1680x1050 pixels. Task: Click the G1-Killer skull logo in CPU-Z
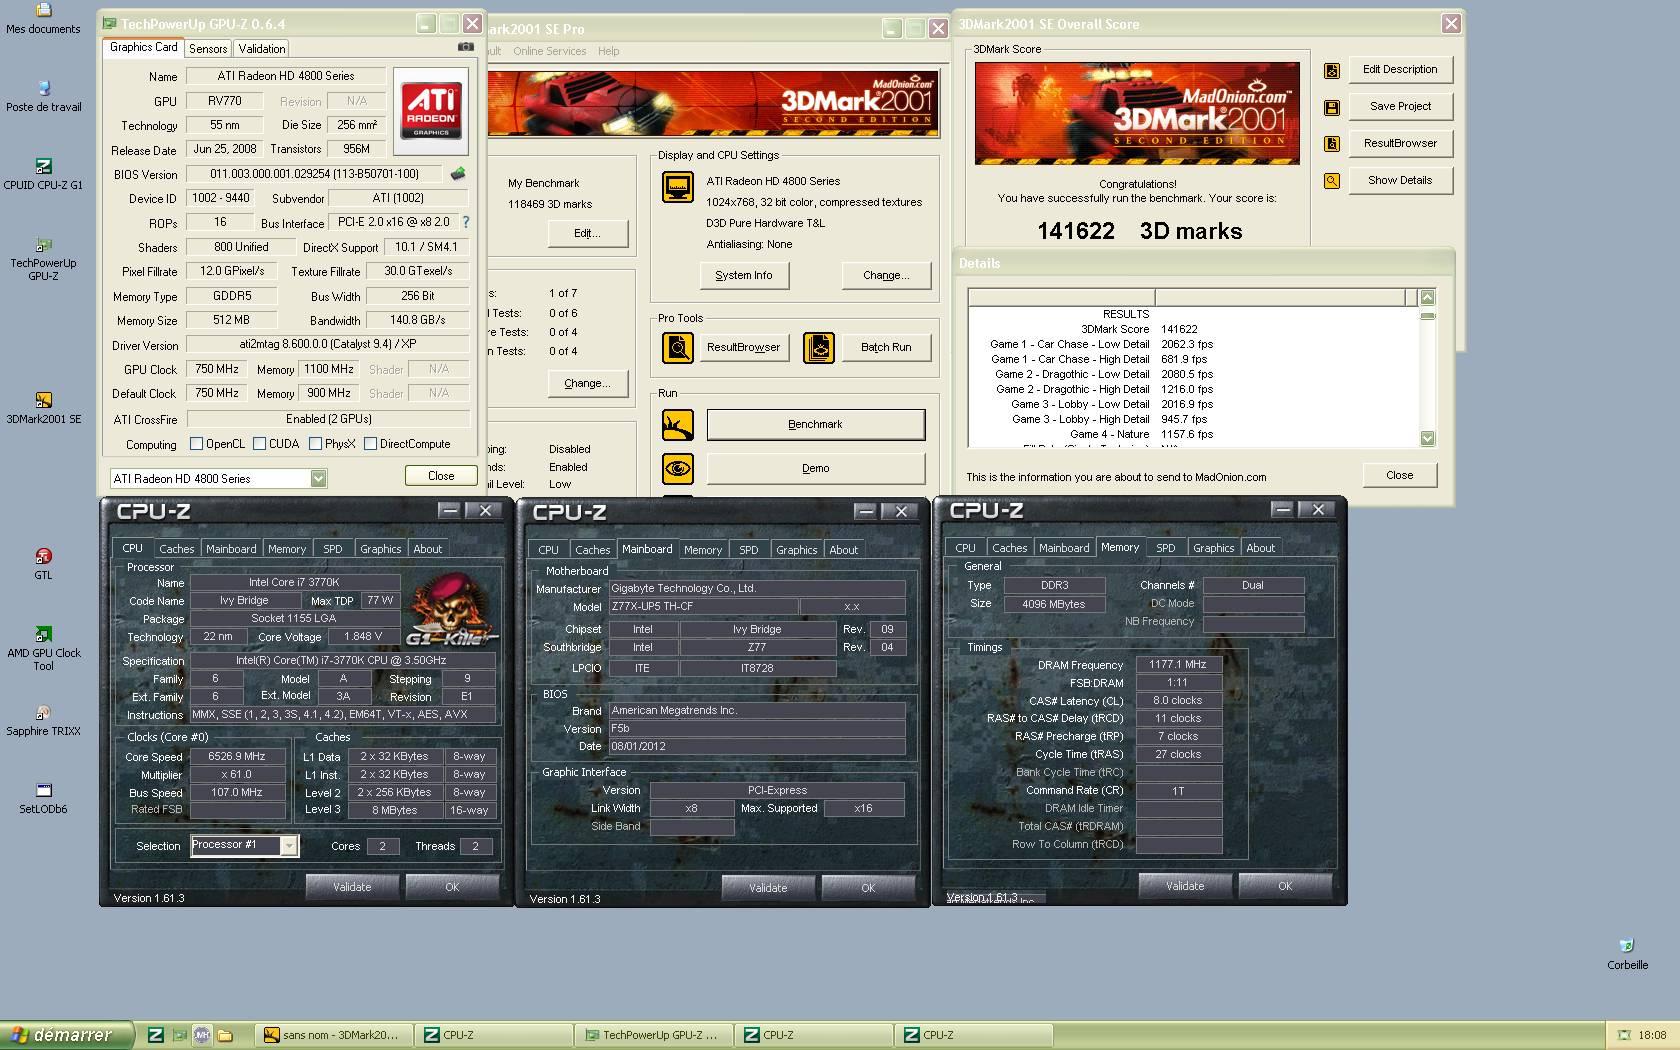(x=451, y=609)
